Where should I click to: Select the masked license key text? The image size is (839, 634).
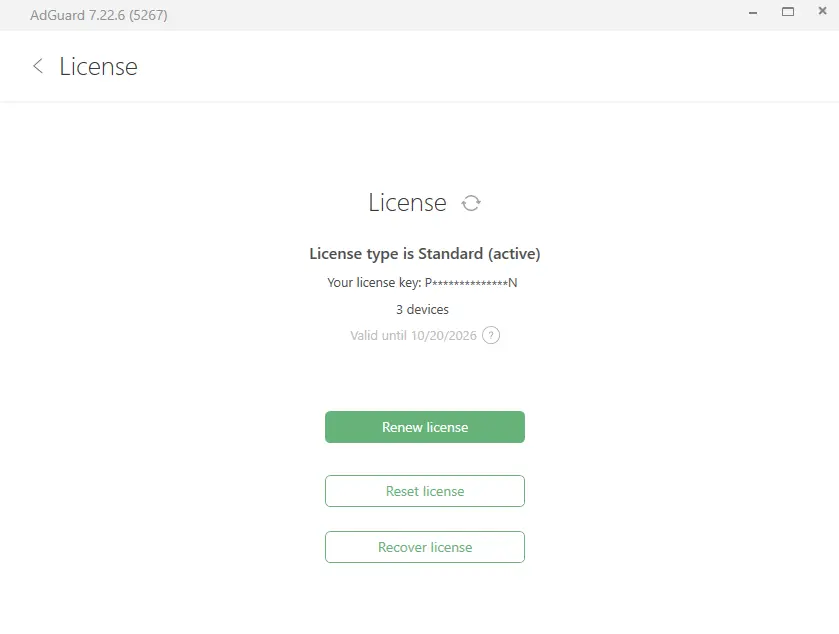[x=471, y=282]
